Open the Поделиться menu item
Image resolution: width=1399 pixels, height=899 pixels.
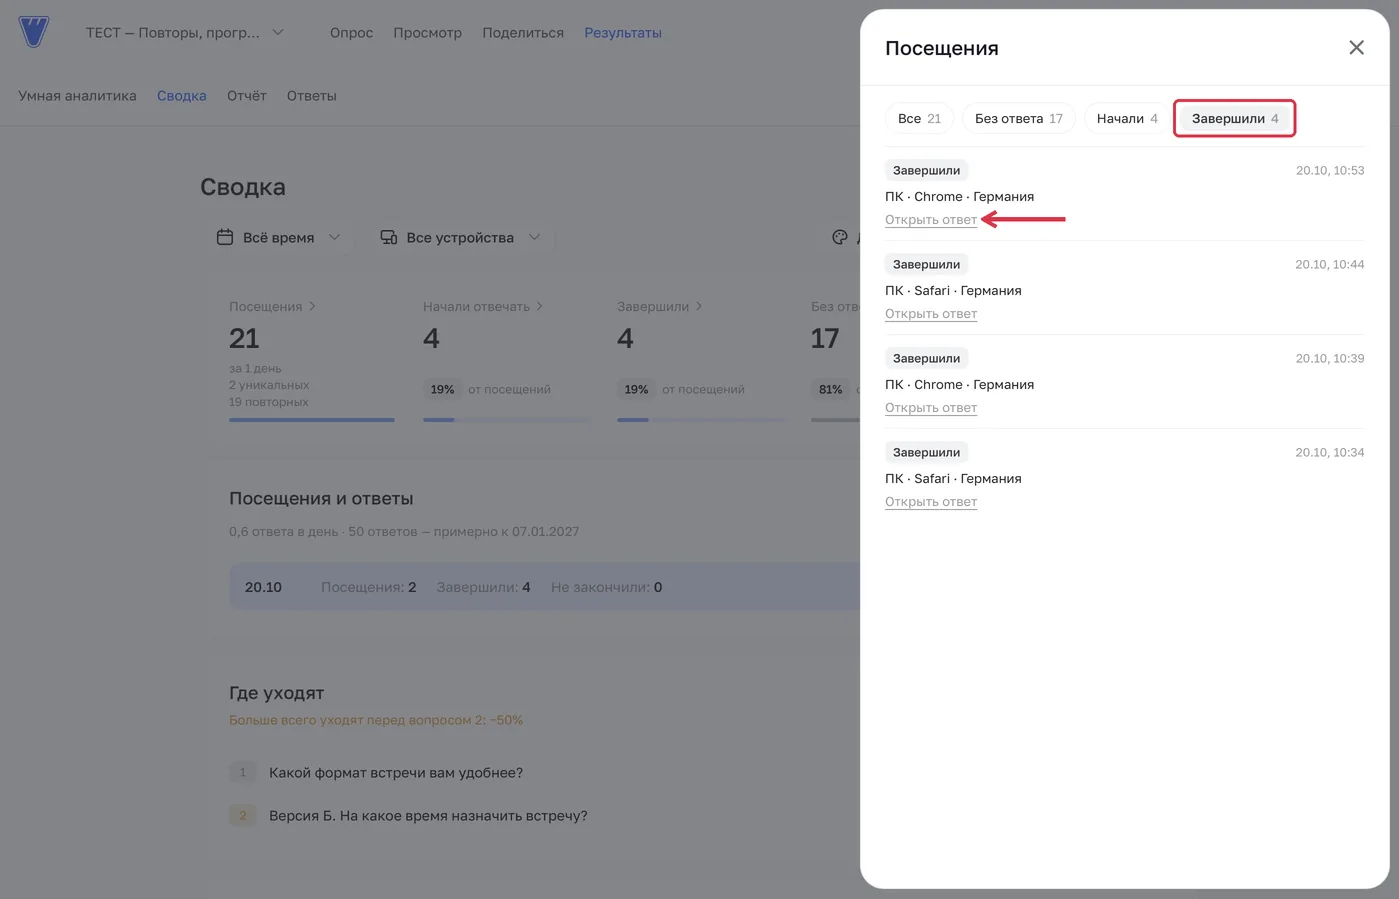523,33
